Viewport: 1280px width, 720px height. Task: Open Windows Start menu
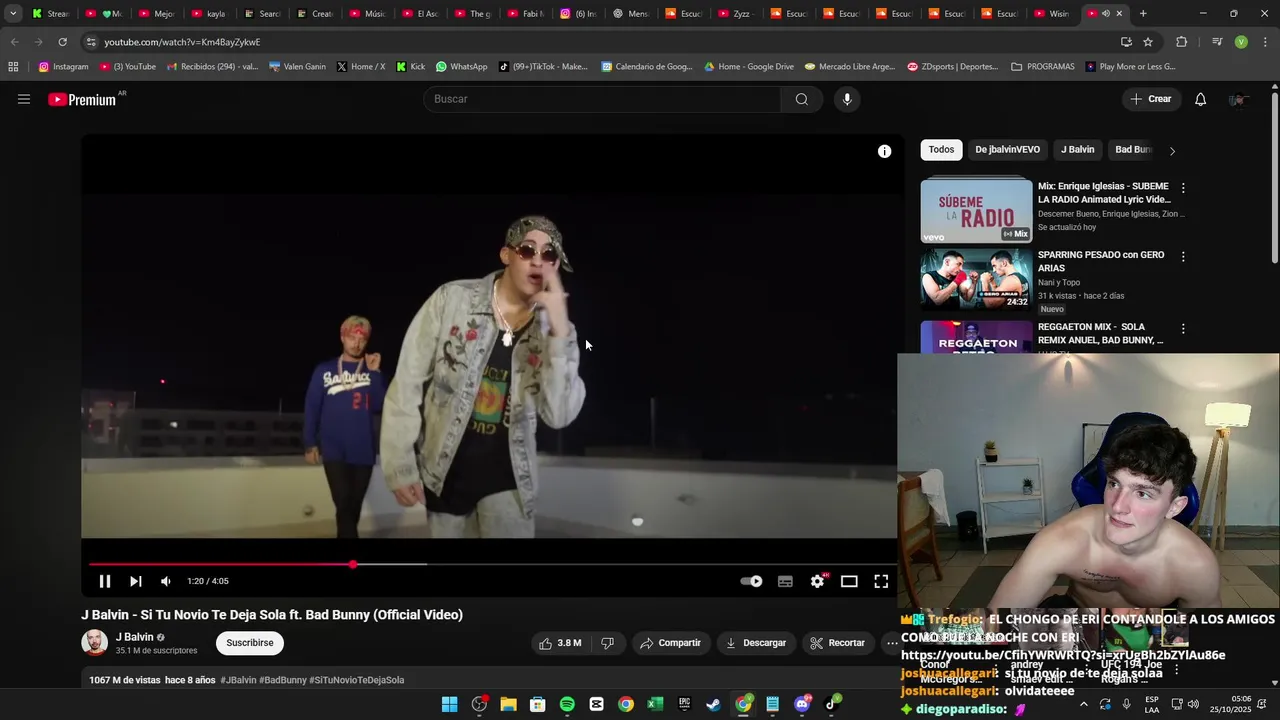click(450, 704)
